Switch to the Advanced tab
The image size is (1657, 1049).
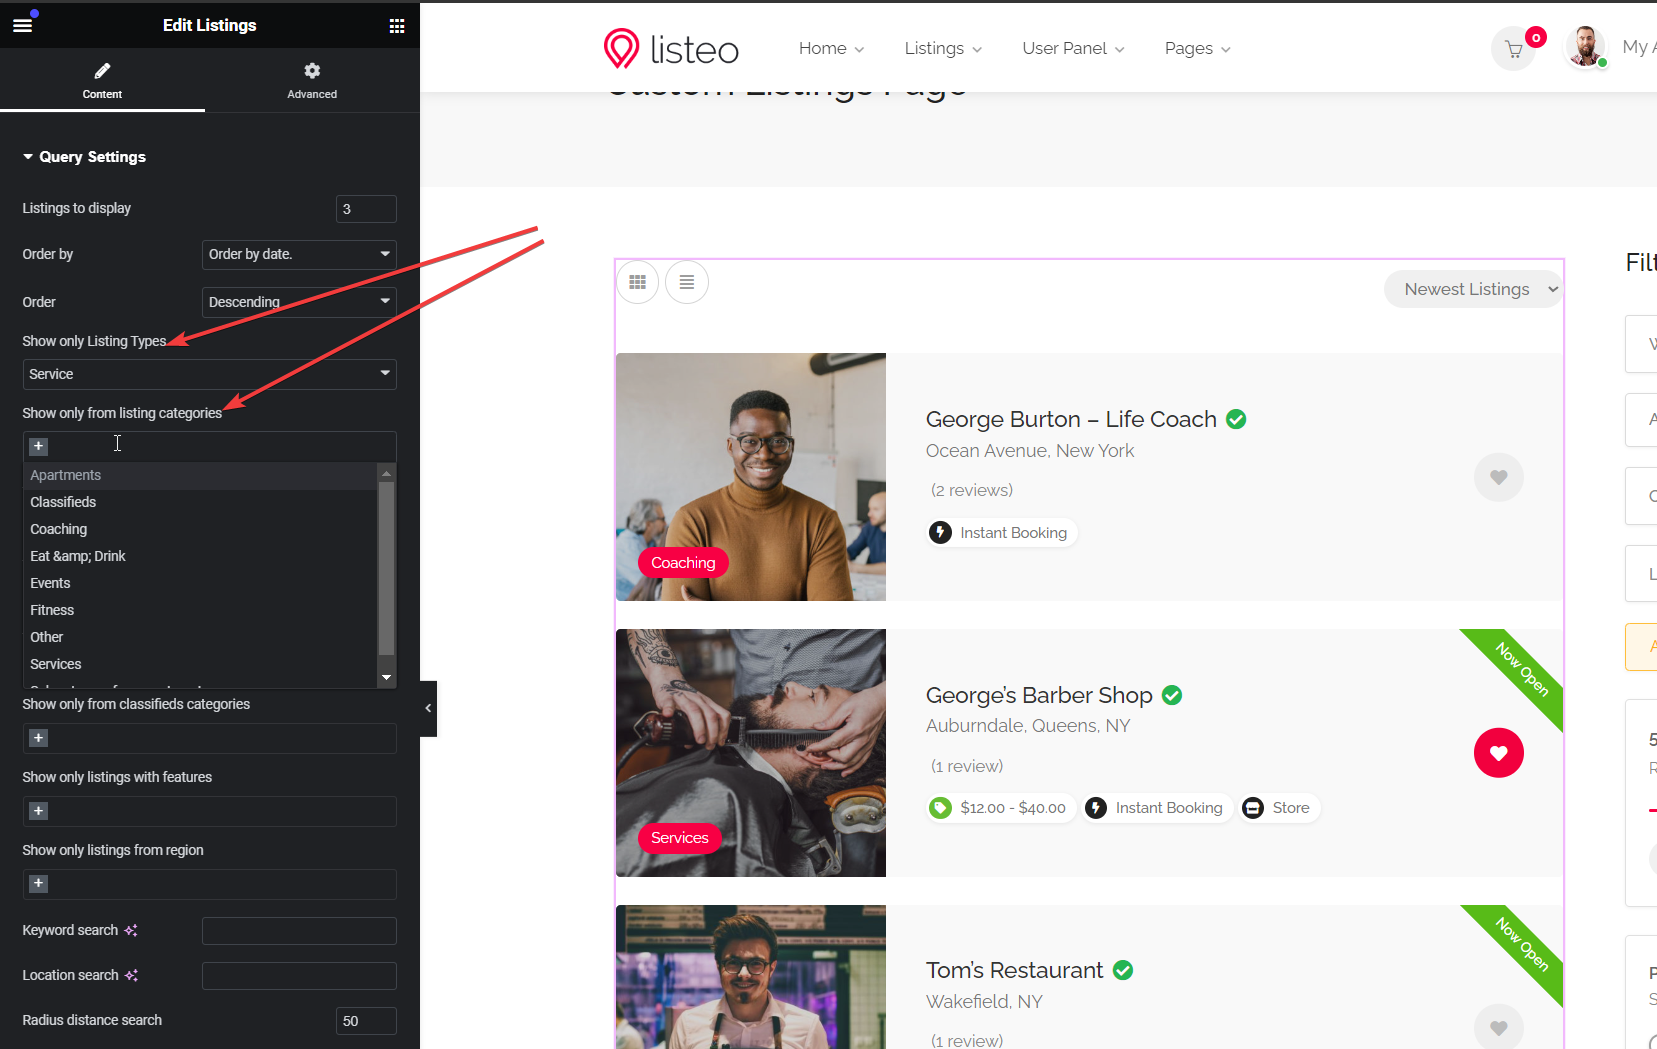click(x=312, y=80)
